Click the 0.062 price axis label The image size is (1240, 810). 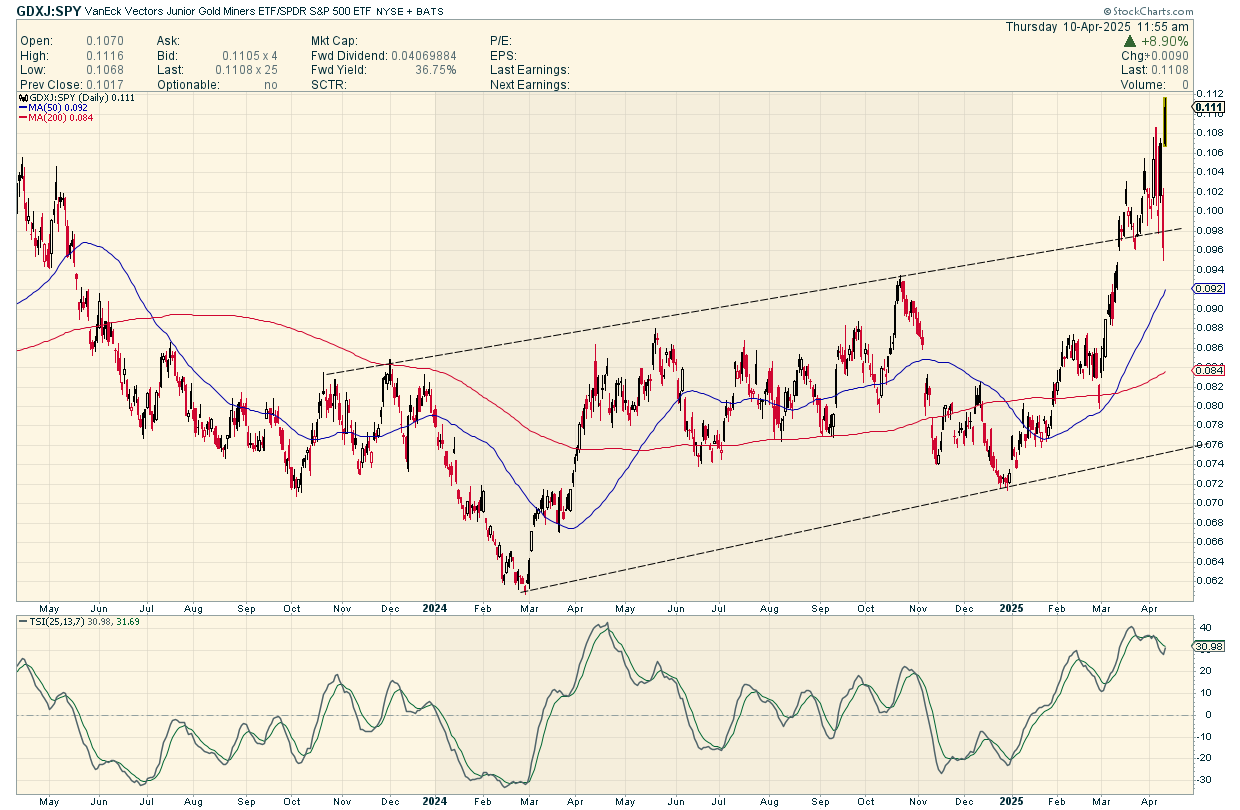pyautogui.click(x=1211, y=581)
